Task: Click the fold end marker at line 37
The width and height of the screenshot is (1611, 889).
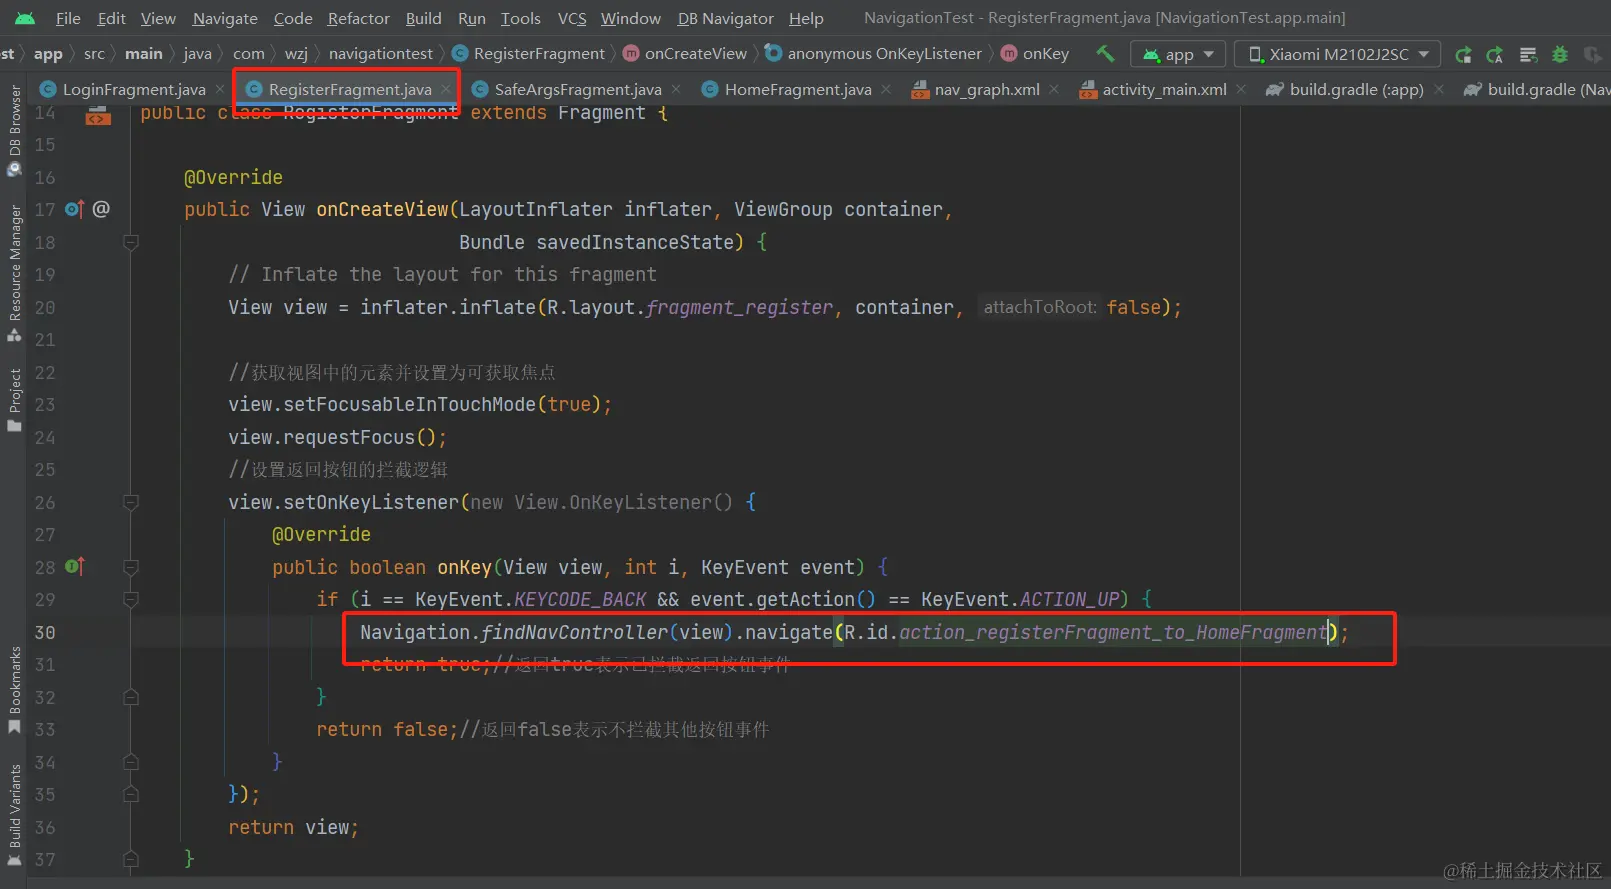Action: pyautogui.click(x=130, y=859)
